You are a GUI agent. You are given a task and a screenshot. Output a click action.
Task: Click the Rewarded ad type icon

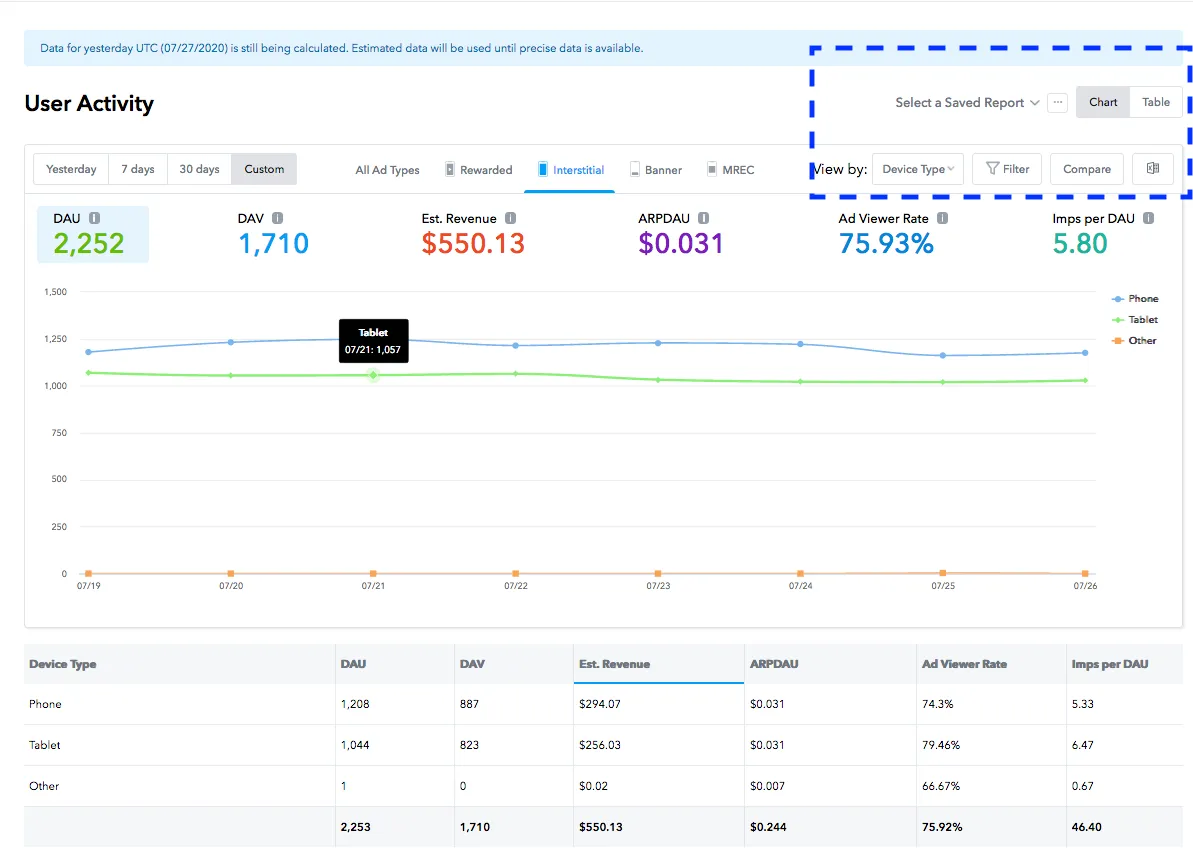click(450, 169)
